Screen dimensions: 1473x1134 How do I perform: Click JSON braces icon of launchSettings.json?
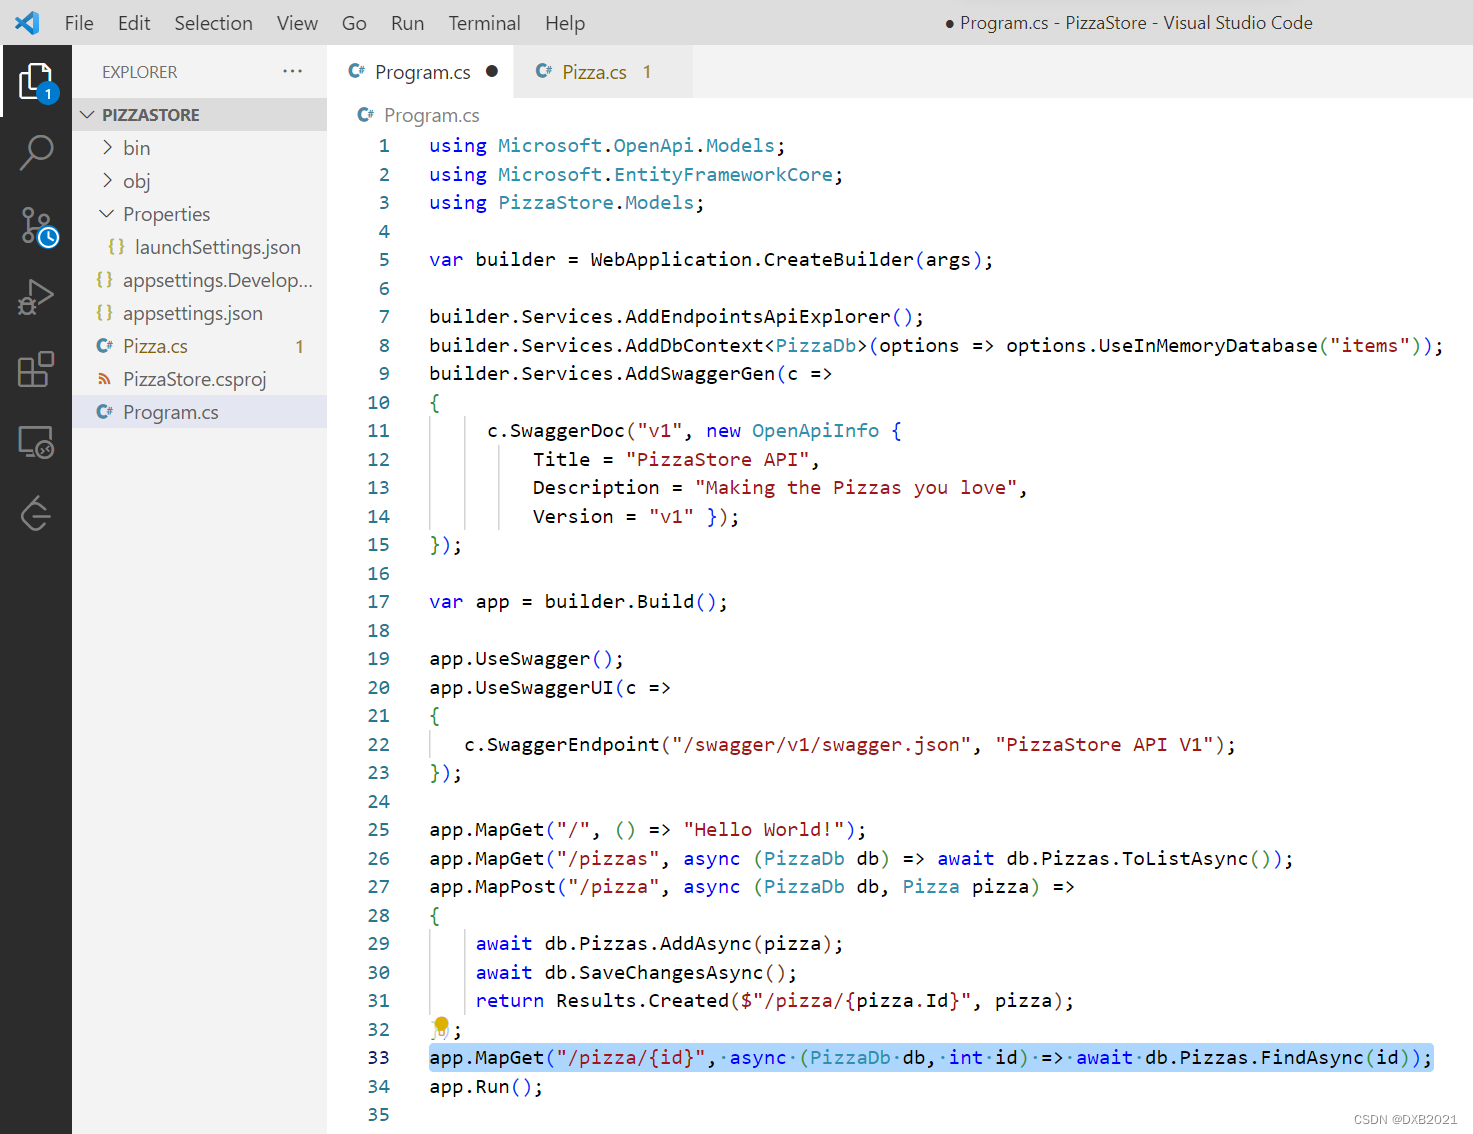pyautogui.click(x=116, y=247)
